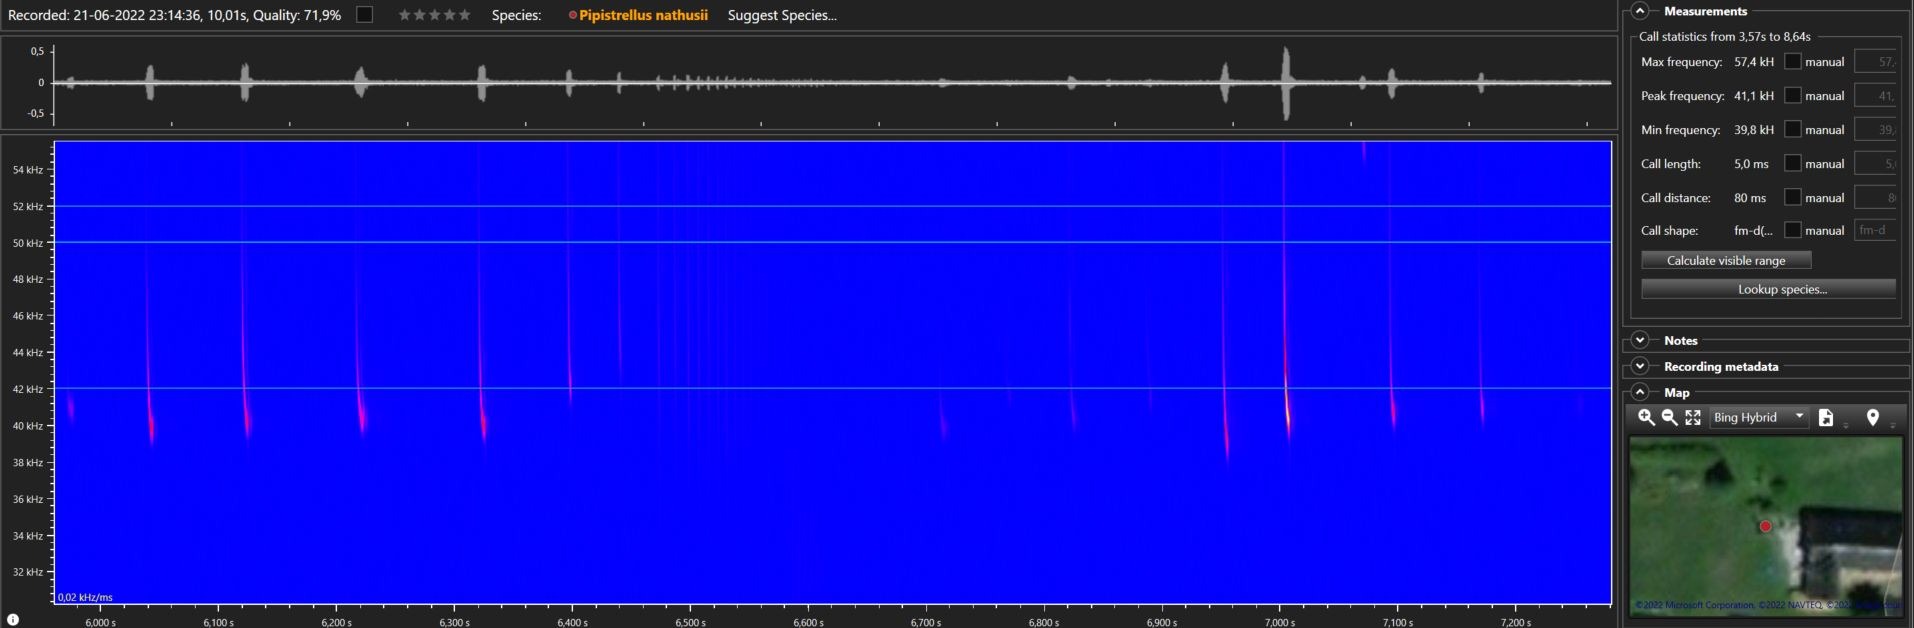This screenshot has width=1914, height=628.
Task: Enable manual Max frequency checkbox
Action: [x=1793, y=62]
